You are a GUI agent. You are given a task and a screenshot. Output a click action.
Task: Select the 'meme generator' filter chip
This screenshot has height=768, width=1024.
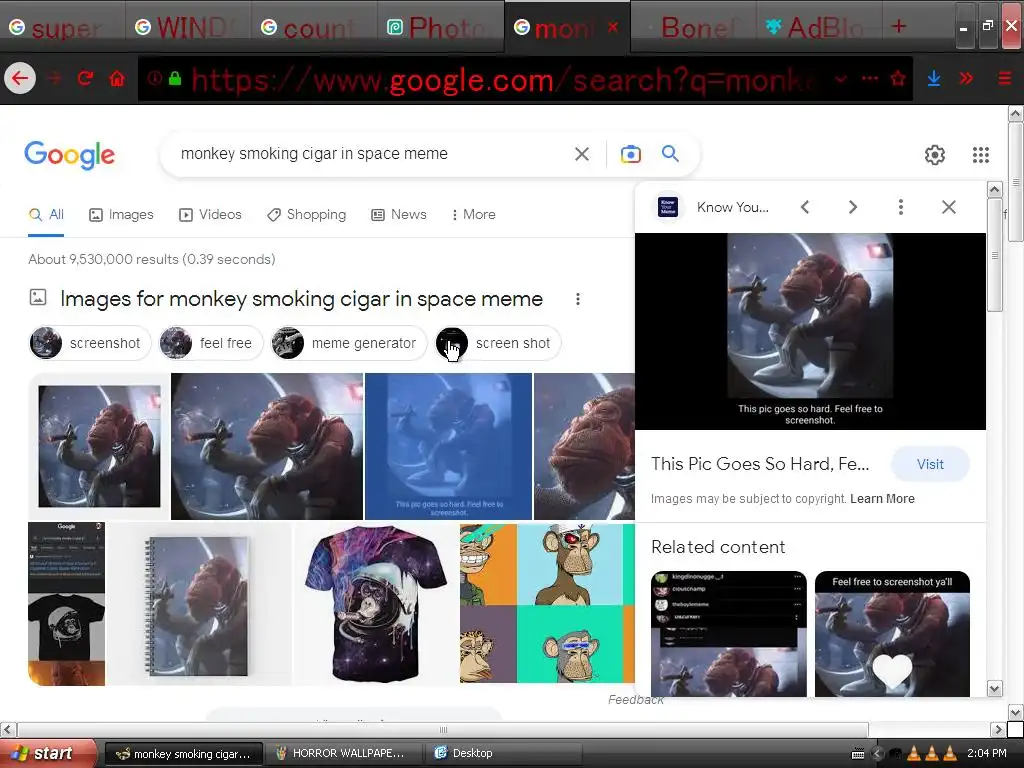click(x=349, y=343)
